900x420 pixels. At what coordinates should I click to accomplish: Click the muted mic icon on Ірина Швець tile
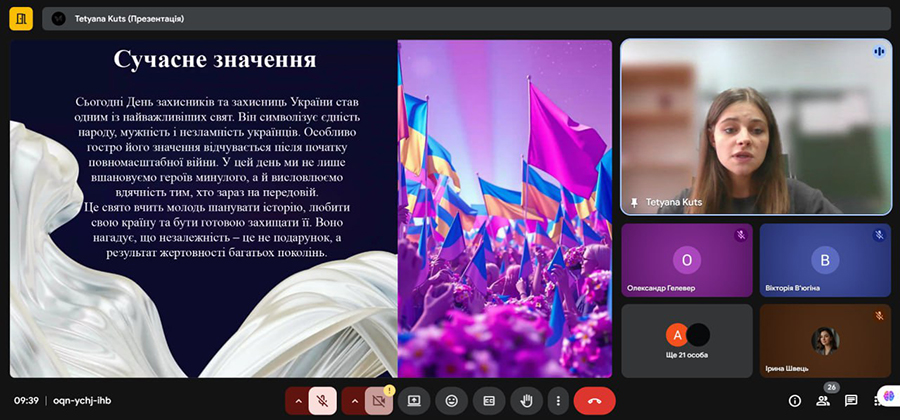click(879, 316)
